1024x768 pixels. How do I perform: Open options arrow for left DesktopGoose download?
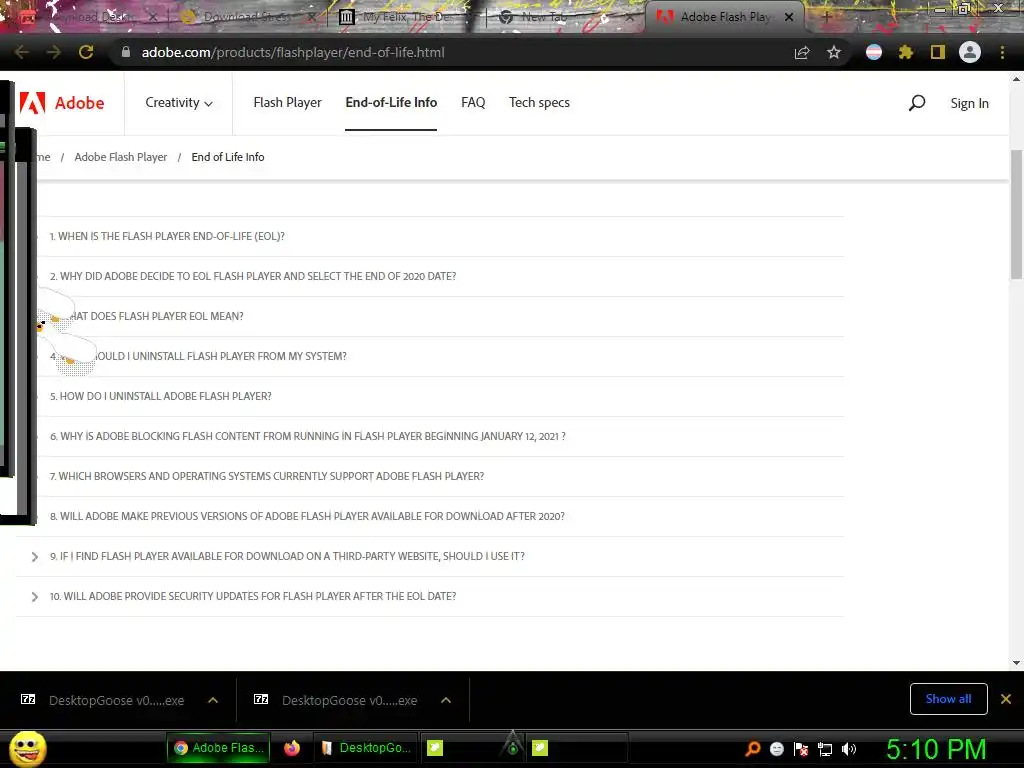pos(213,700)
